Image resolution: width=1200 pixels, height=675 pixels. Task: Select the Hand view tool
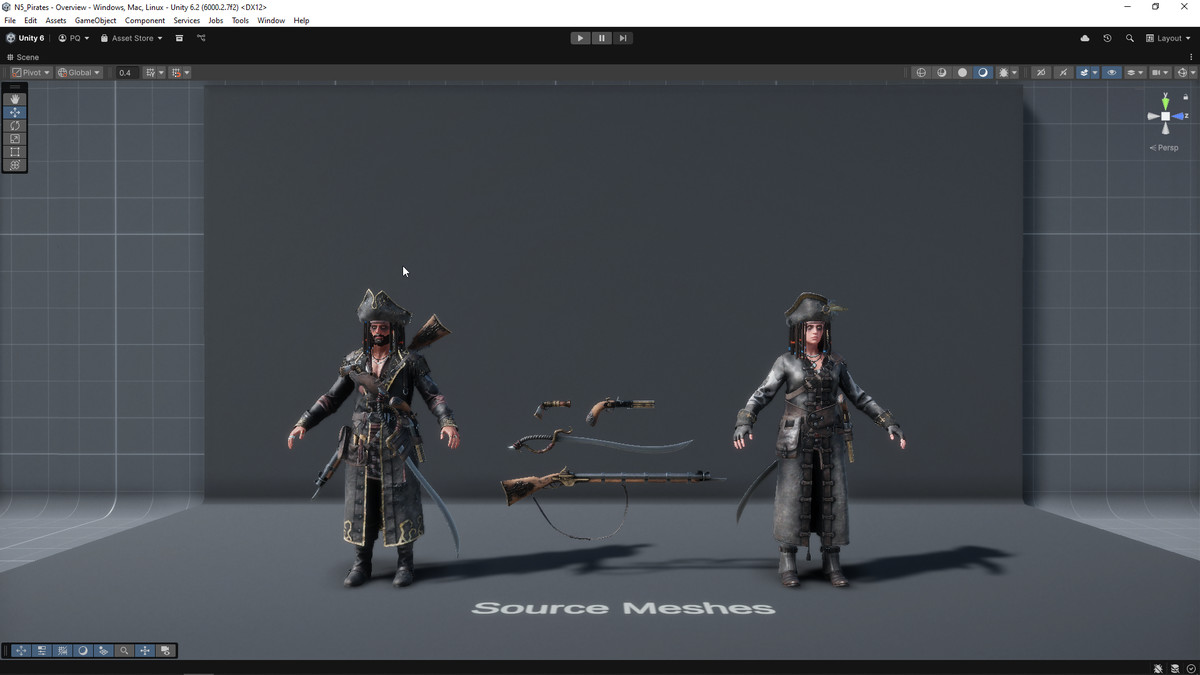pyautogui.click(x=14, y=99)
